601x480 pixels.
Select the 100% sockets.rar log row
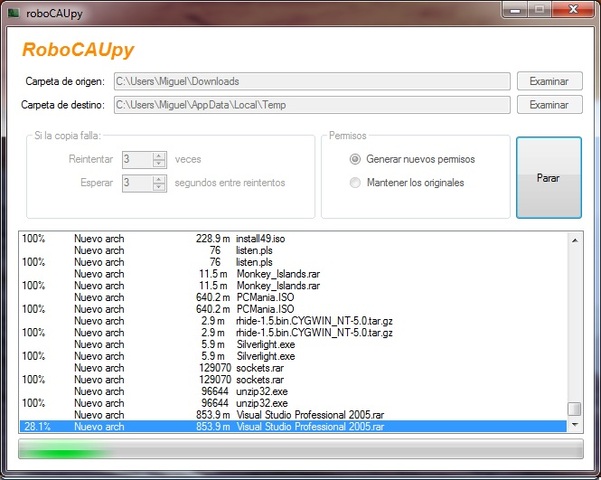tap(293, 380)
